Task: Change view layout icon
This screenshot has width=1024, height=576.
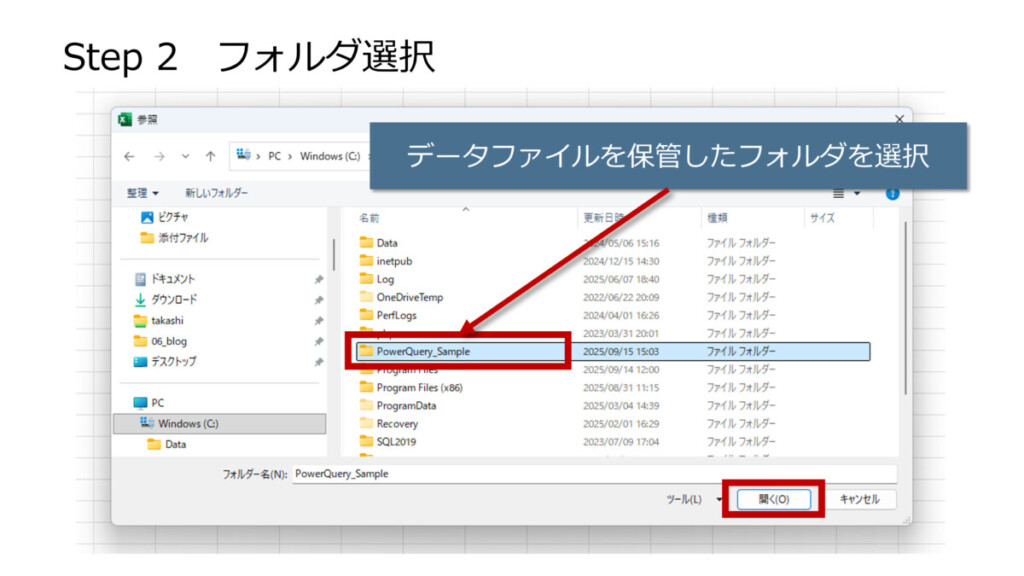Action: point(839,193)
